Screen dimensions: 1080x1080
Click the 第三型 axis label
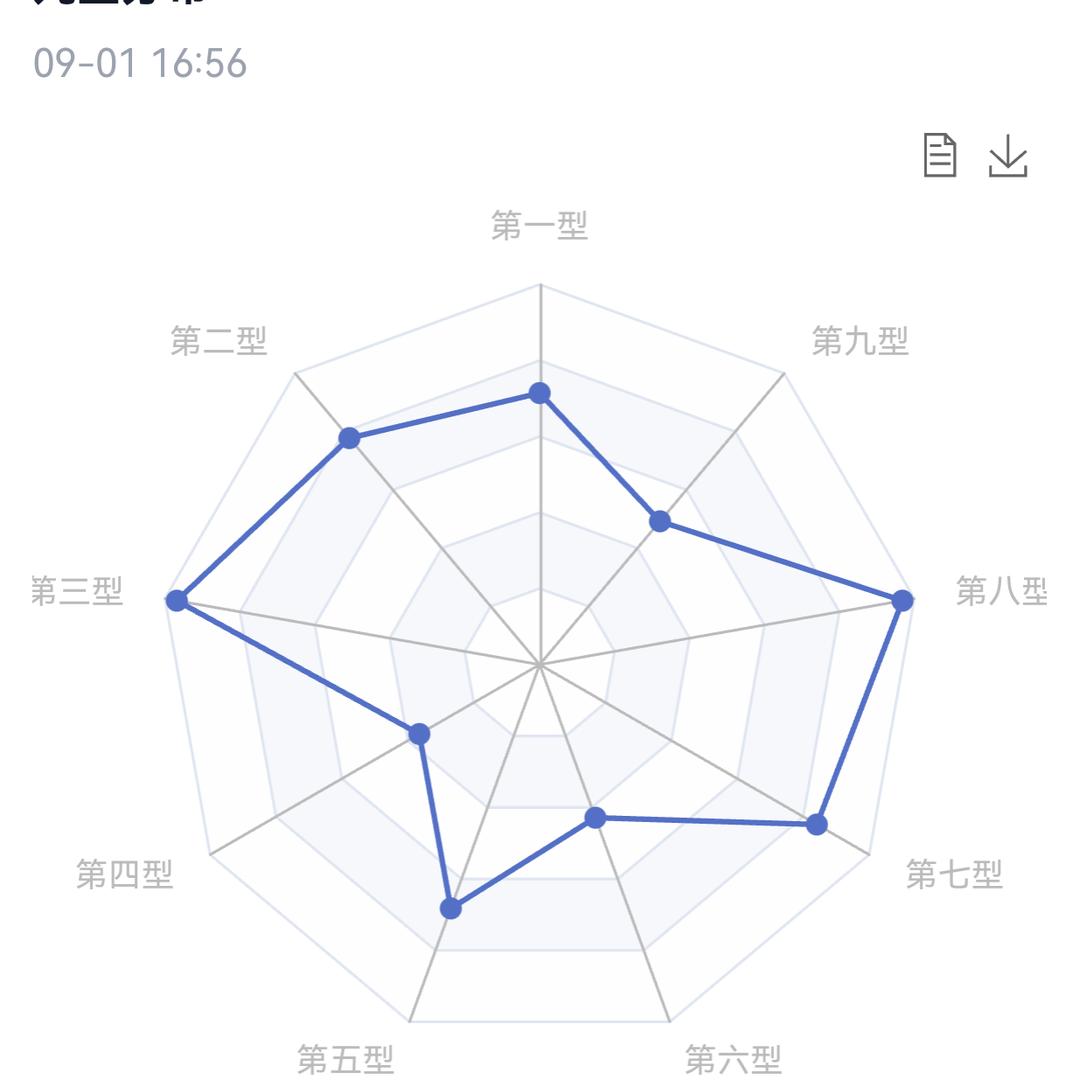76,591
